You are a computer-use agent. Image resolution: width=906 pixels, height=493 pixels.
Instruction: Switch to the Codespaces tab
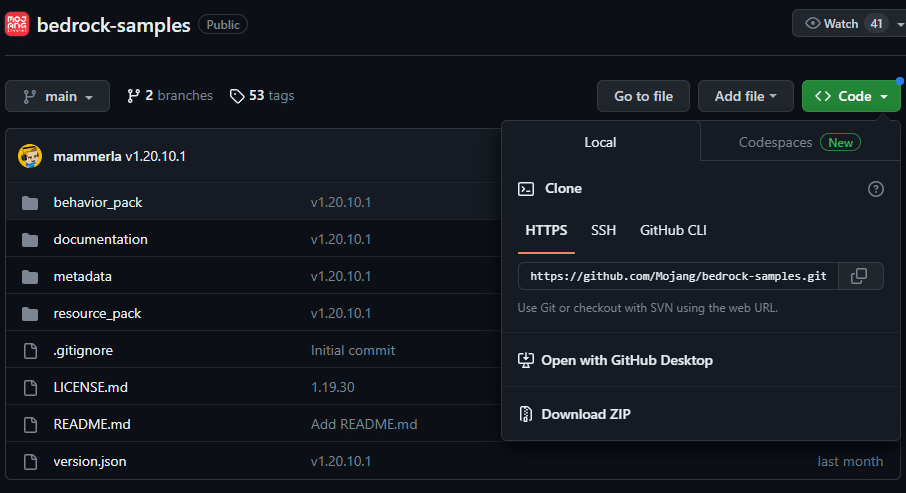798,143
